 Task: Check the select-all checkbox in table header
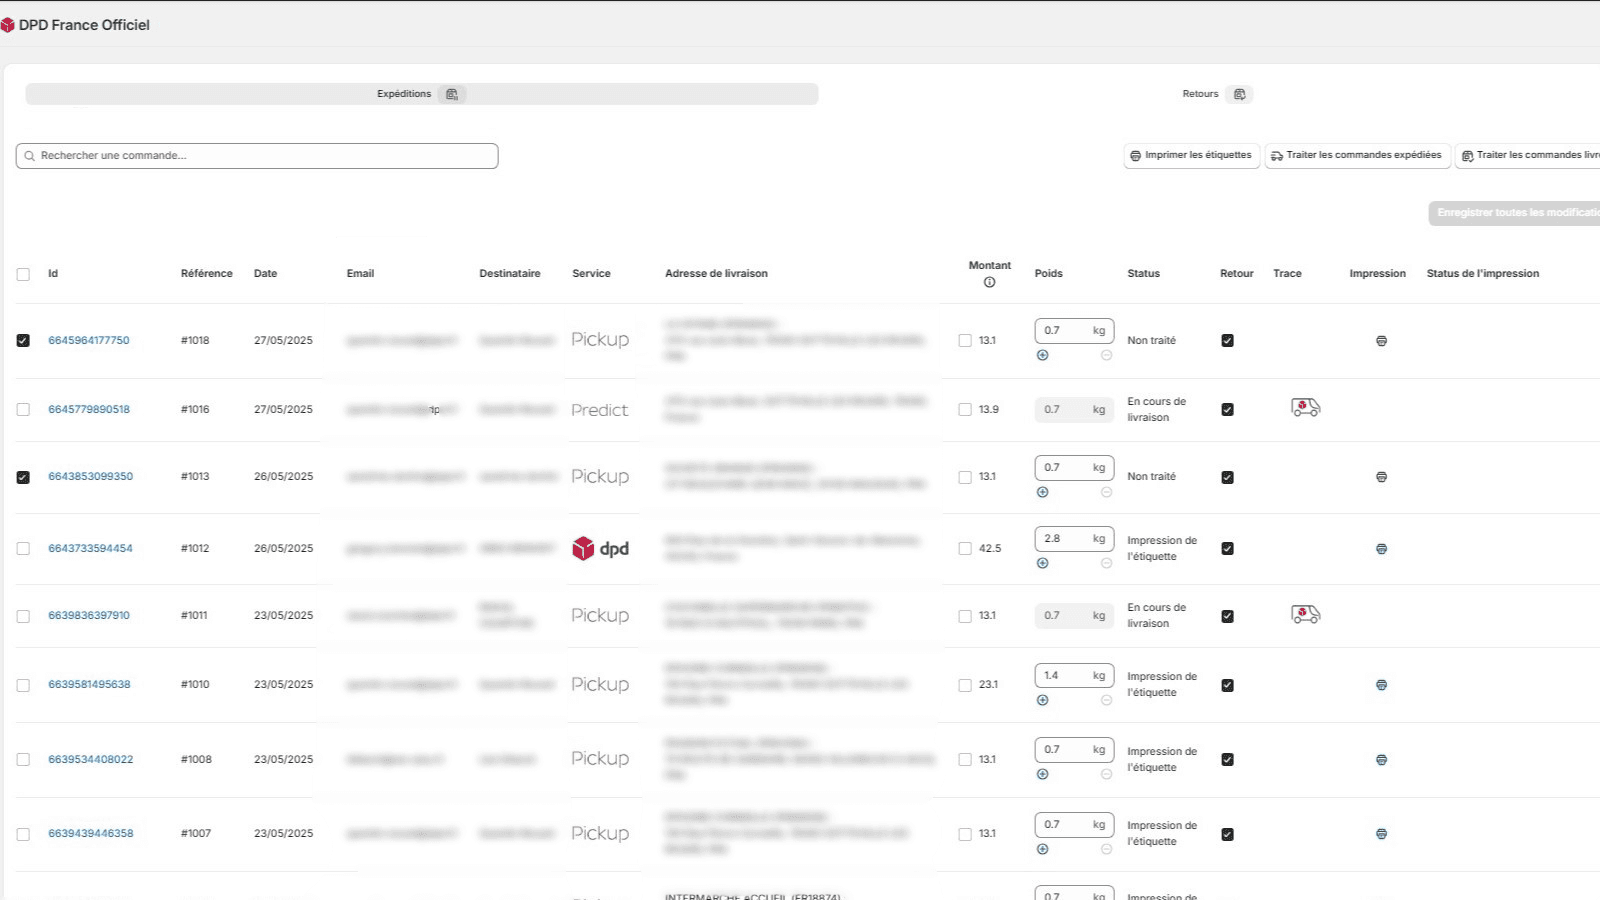click(x=23, y=274)
